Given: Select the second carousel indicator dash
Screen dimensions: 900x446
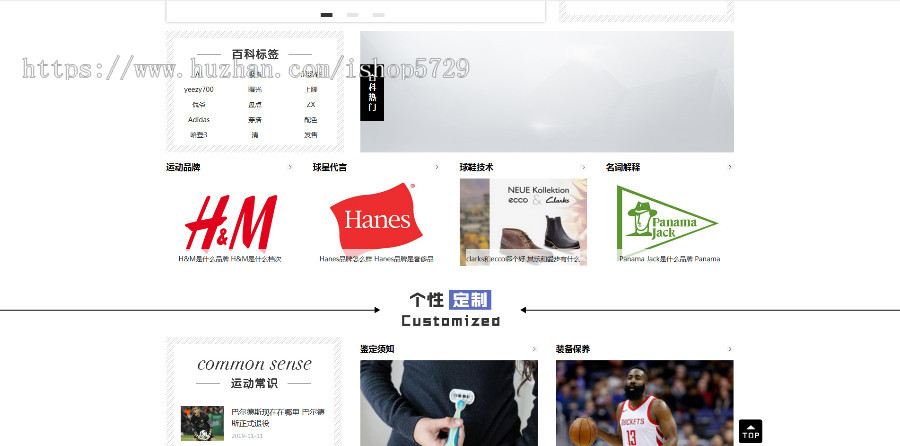Looking at the screenshot, I should pyautogui.click(x=352, y=15).
